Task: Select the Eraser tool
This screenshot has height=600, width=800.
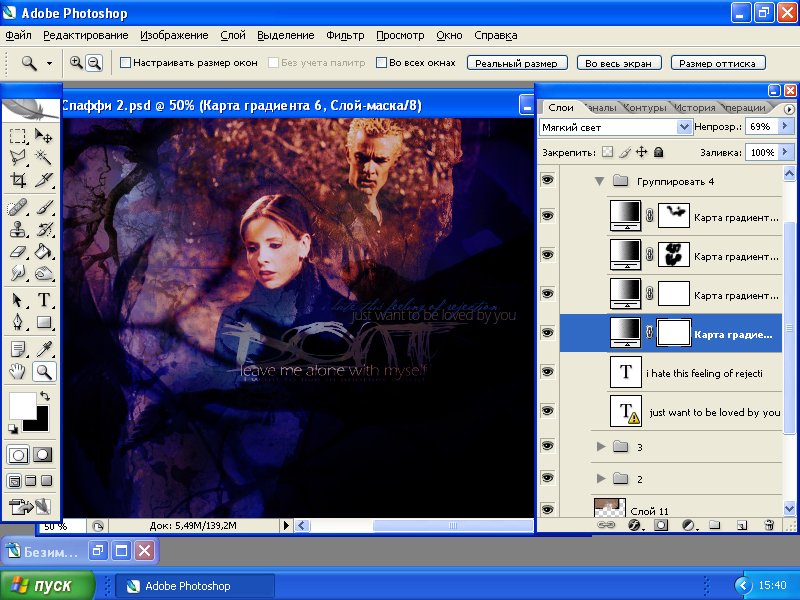Action: pyautogui.click(x=18, y=252)
